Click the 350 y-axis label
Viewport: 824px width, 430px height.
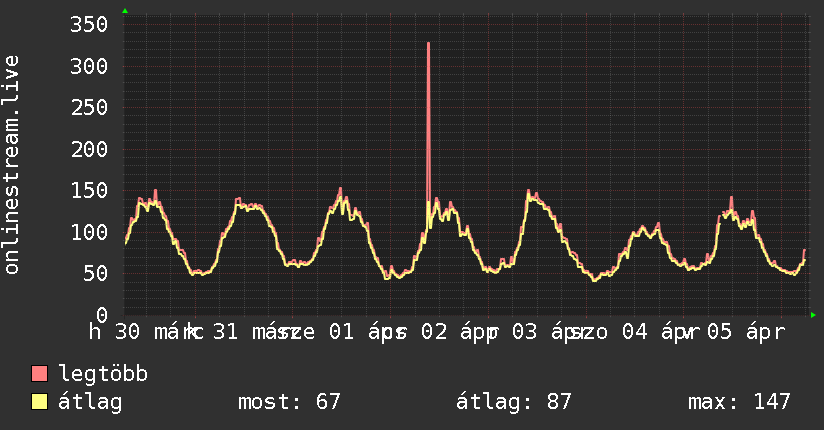89,25
